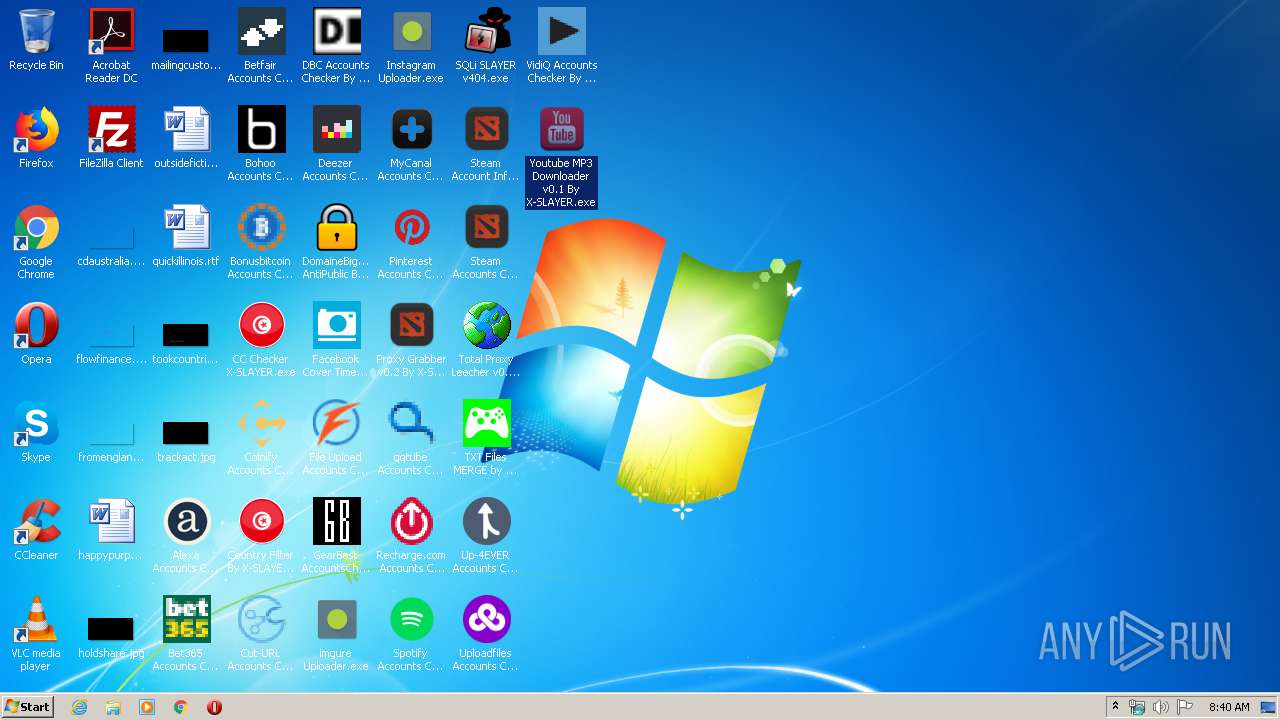Select the Opera desktop shortcut

point(36,334)
